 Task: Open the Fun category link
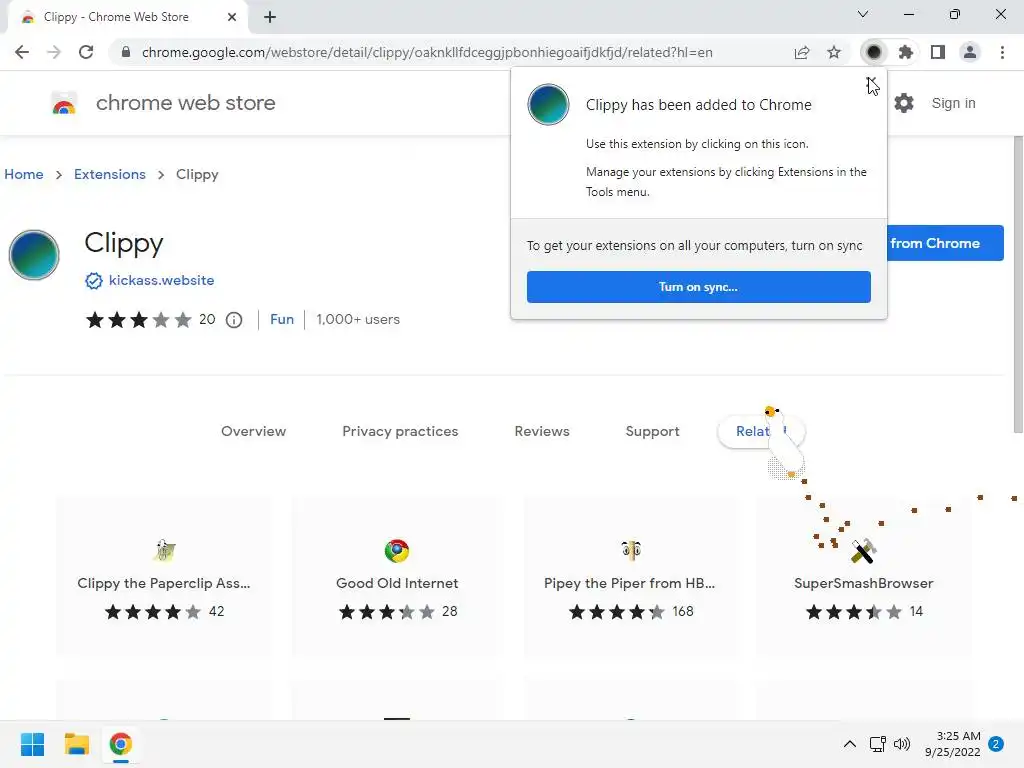(282, 319)
